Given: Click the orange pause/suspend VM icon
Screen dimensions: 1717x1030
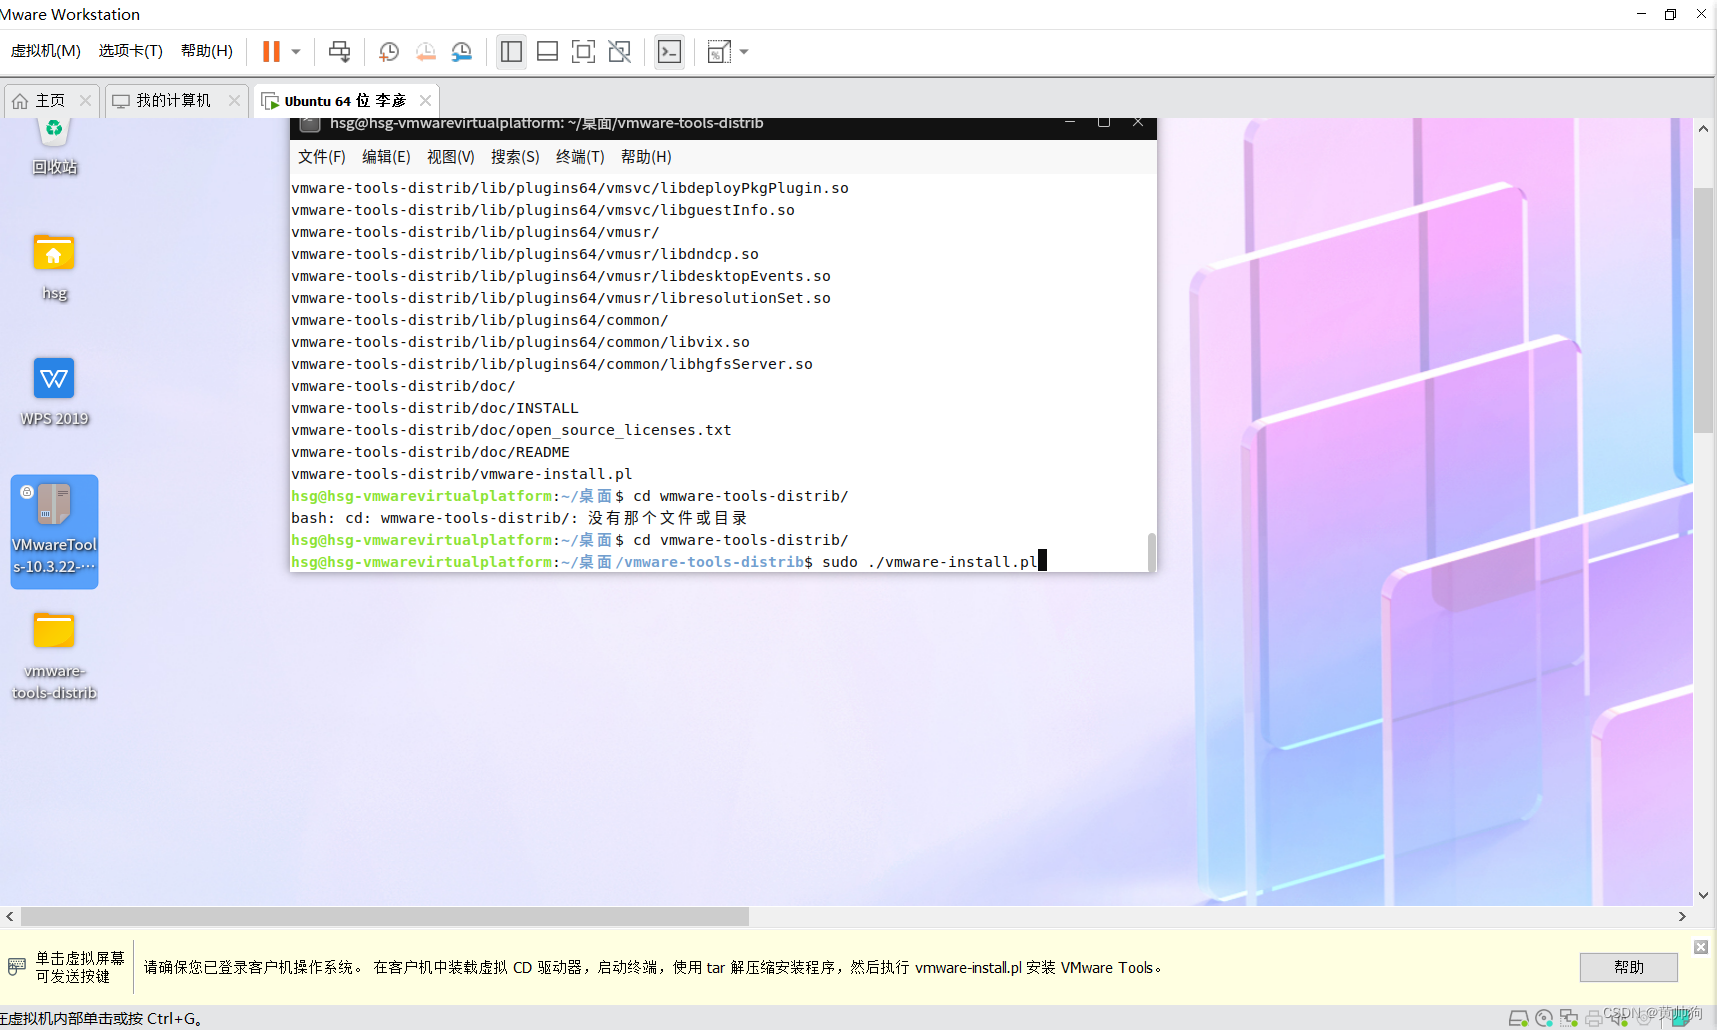Looking at the screenshot, I should point(271,51).
